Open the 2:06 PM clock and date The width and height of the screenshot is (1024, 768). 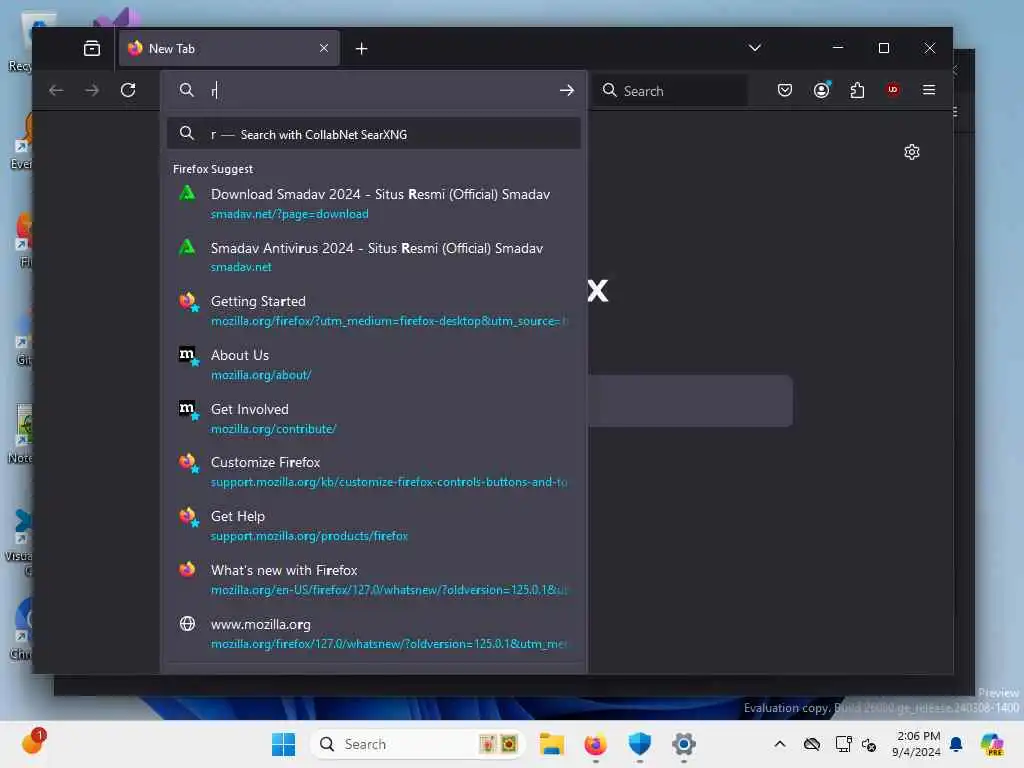pos(917,744)
